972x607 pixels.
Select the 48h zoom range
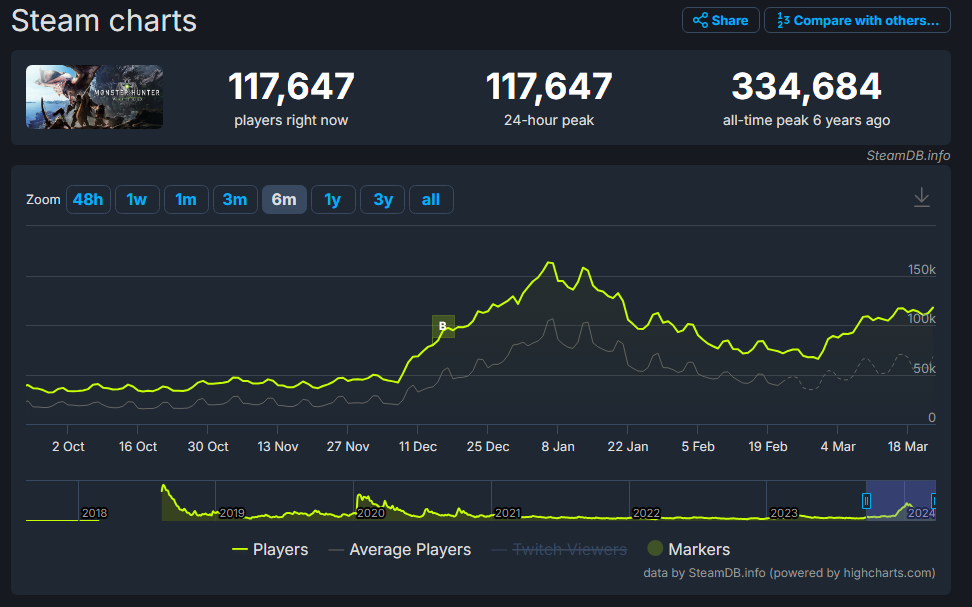pyautogui.click(x=88, y=199)
